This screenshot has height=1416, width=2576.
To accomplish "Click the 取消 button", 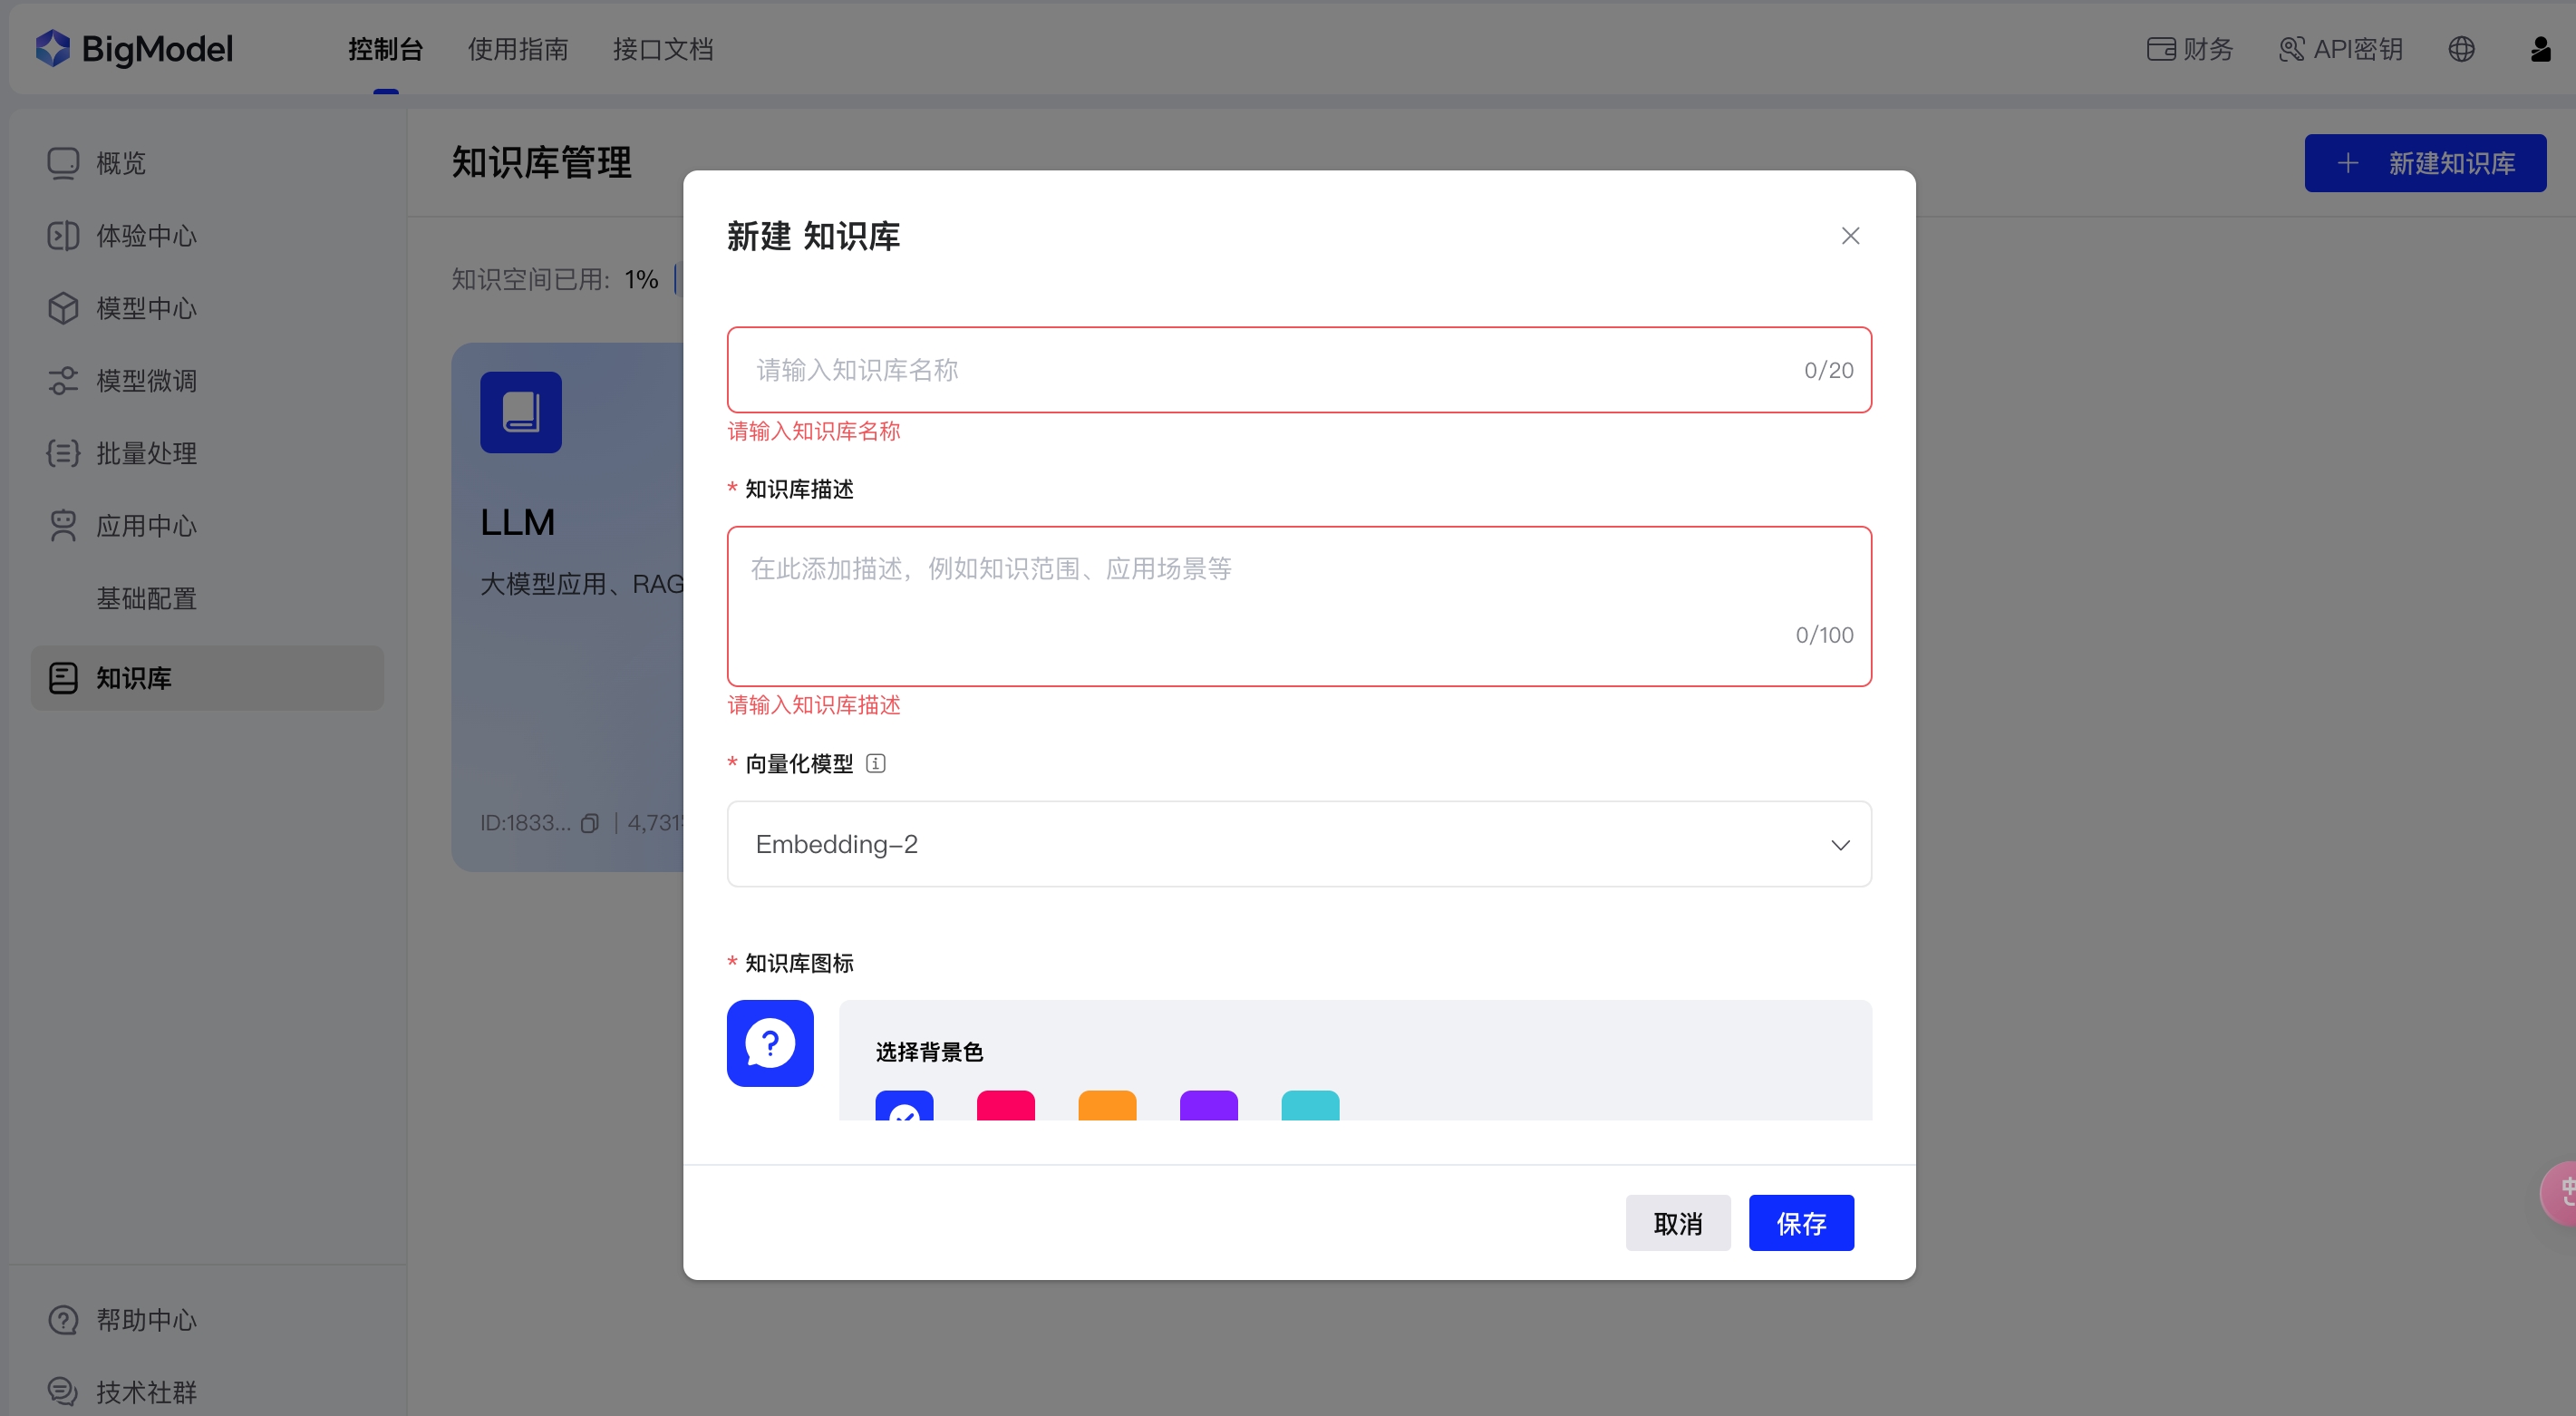I will [1677, 1222].
